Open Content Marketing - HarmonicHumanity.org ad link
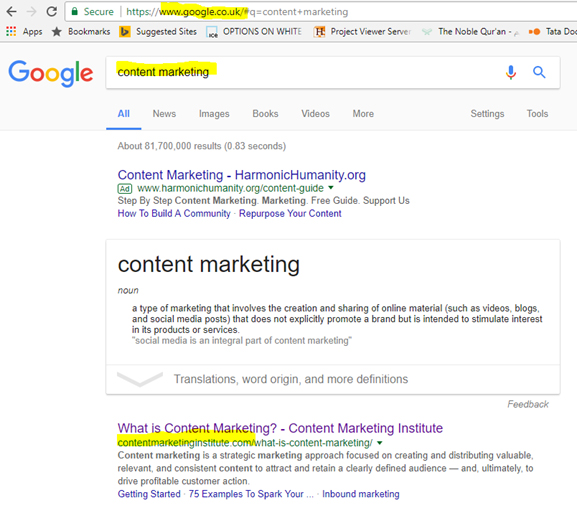The width and height of the screenshot is (577, 508). 242,175
